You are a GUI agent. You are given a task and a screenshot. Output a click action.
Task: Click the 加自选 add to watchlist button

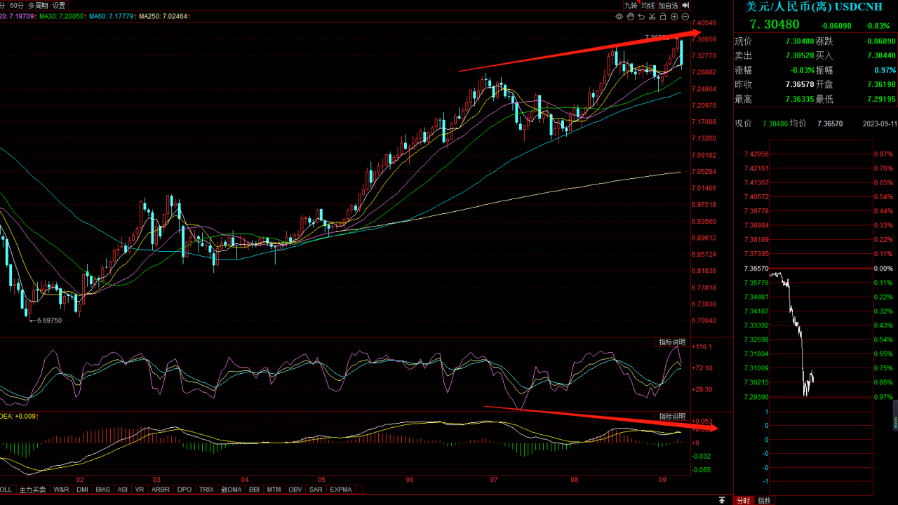668,5
